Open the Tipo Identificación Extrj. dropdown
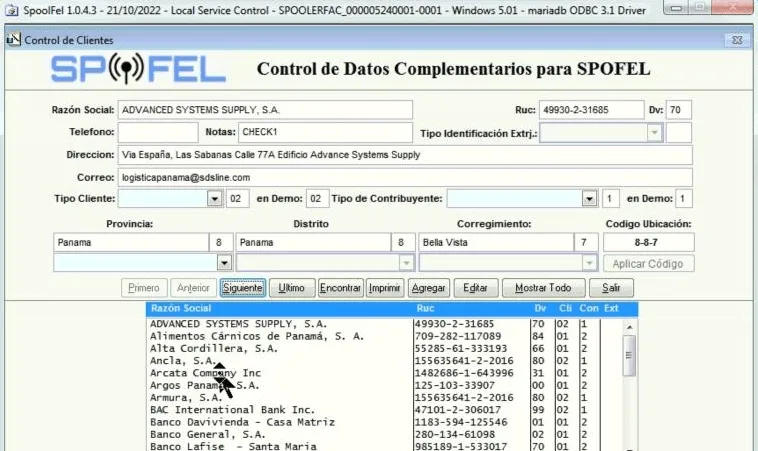This screenshot has width=758, height=451. [x=654, y=132]
